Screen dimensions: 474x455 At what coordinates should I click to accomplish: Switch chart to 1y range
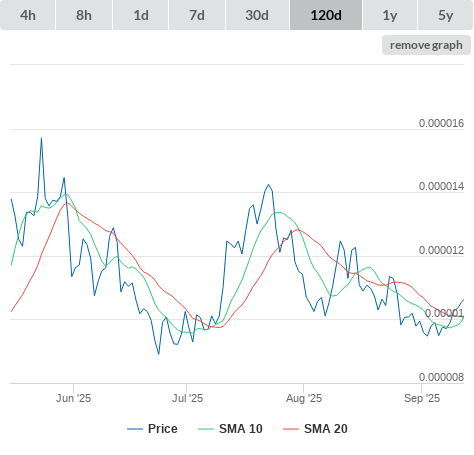pos(390,15)
